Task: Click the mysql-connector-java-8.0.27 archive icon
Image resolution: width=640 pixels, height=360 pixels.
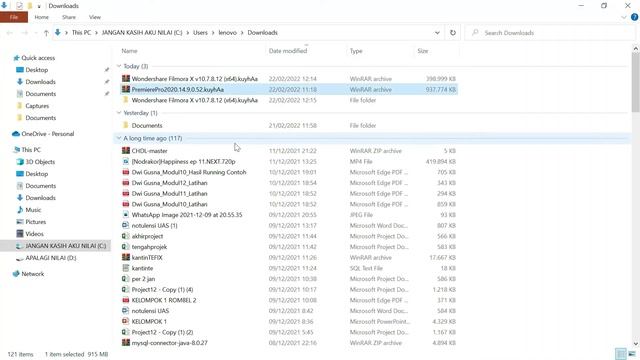Action: (x=126, y=343)
